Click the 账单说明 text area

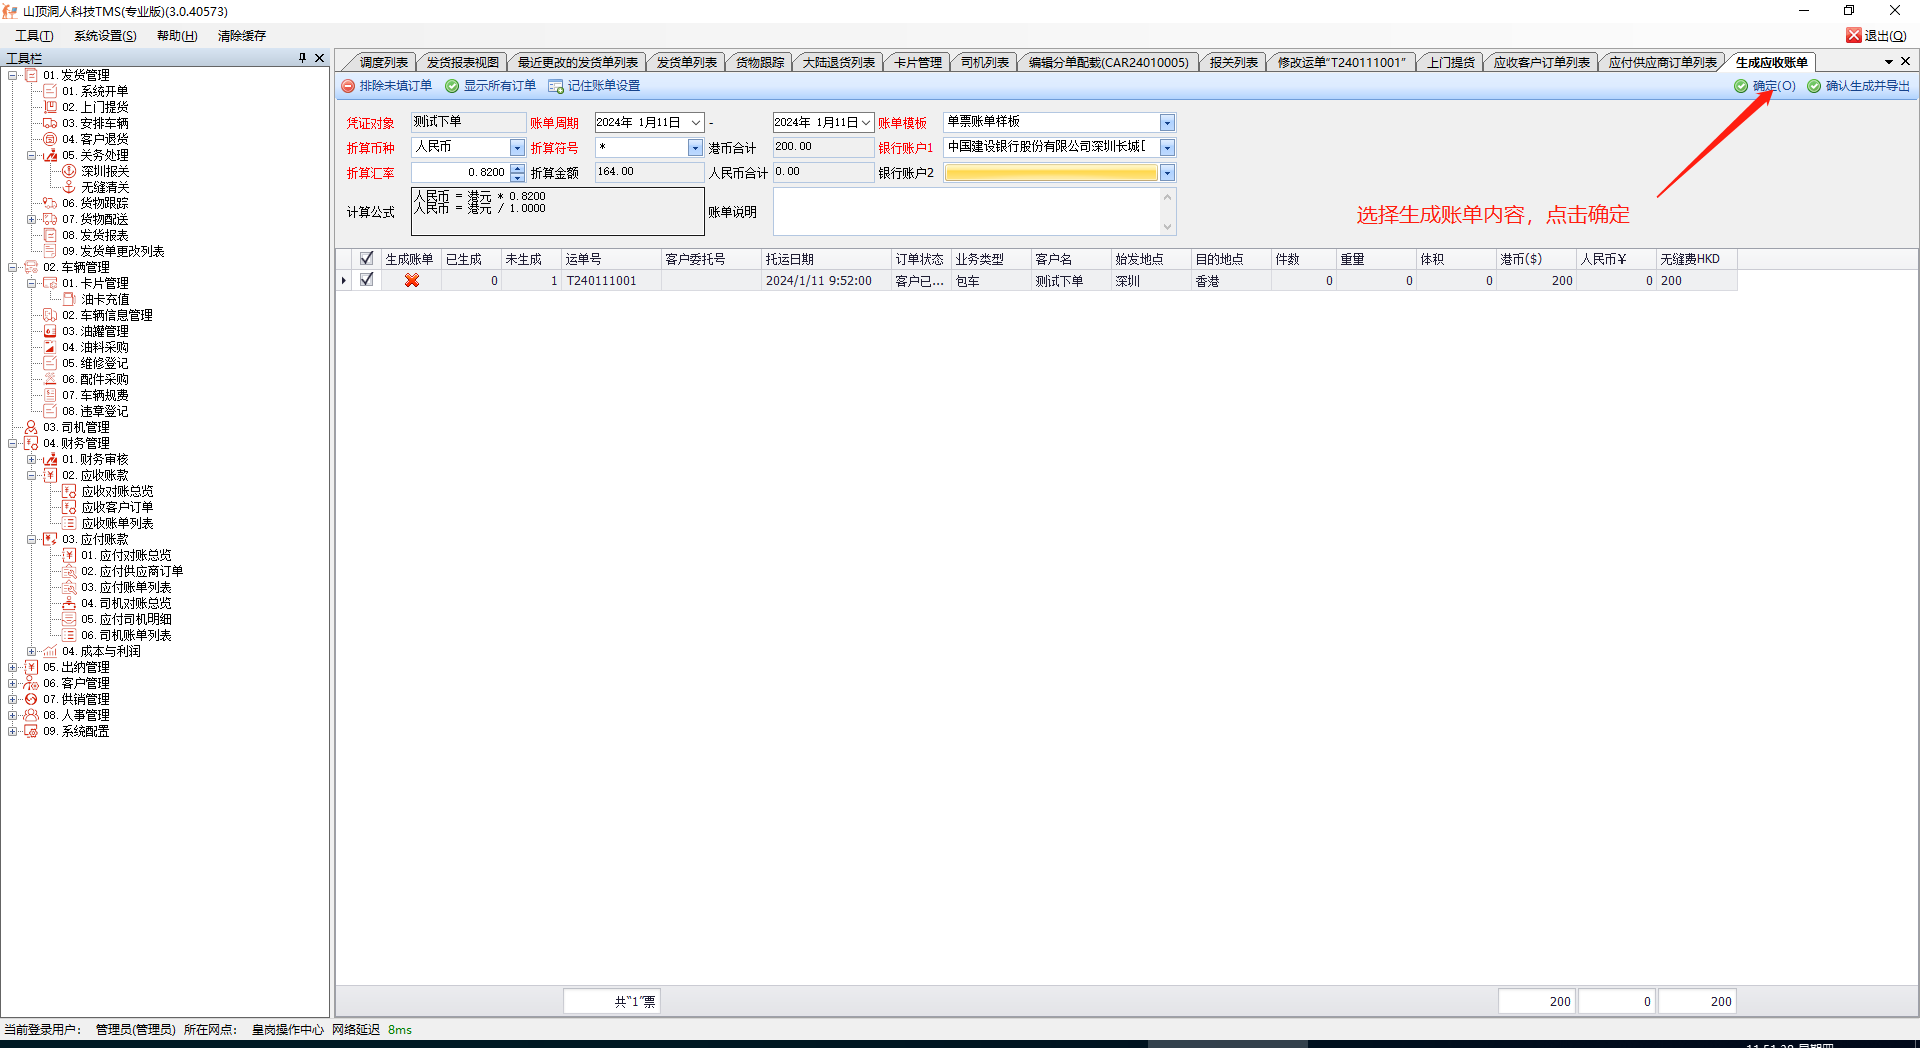pyautogui.click(x=966, y=211)
